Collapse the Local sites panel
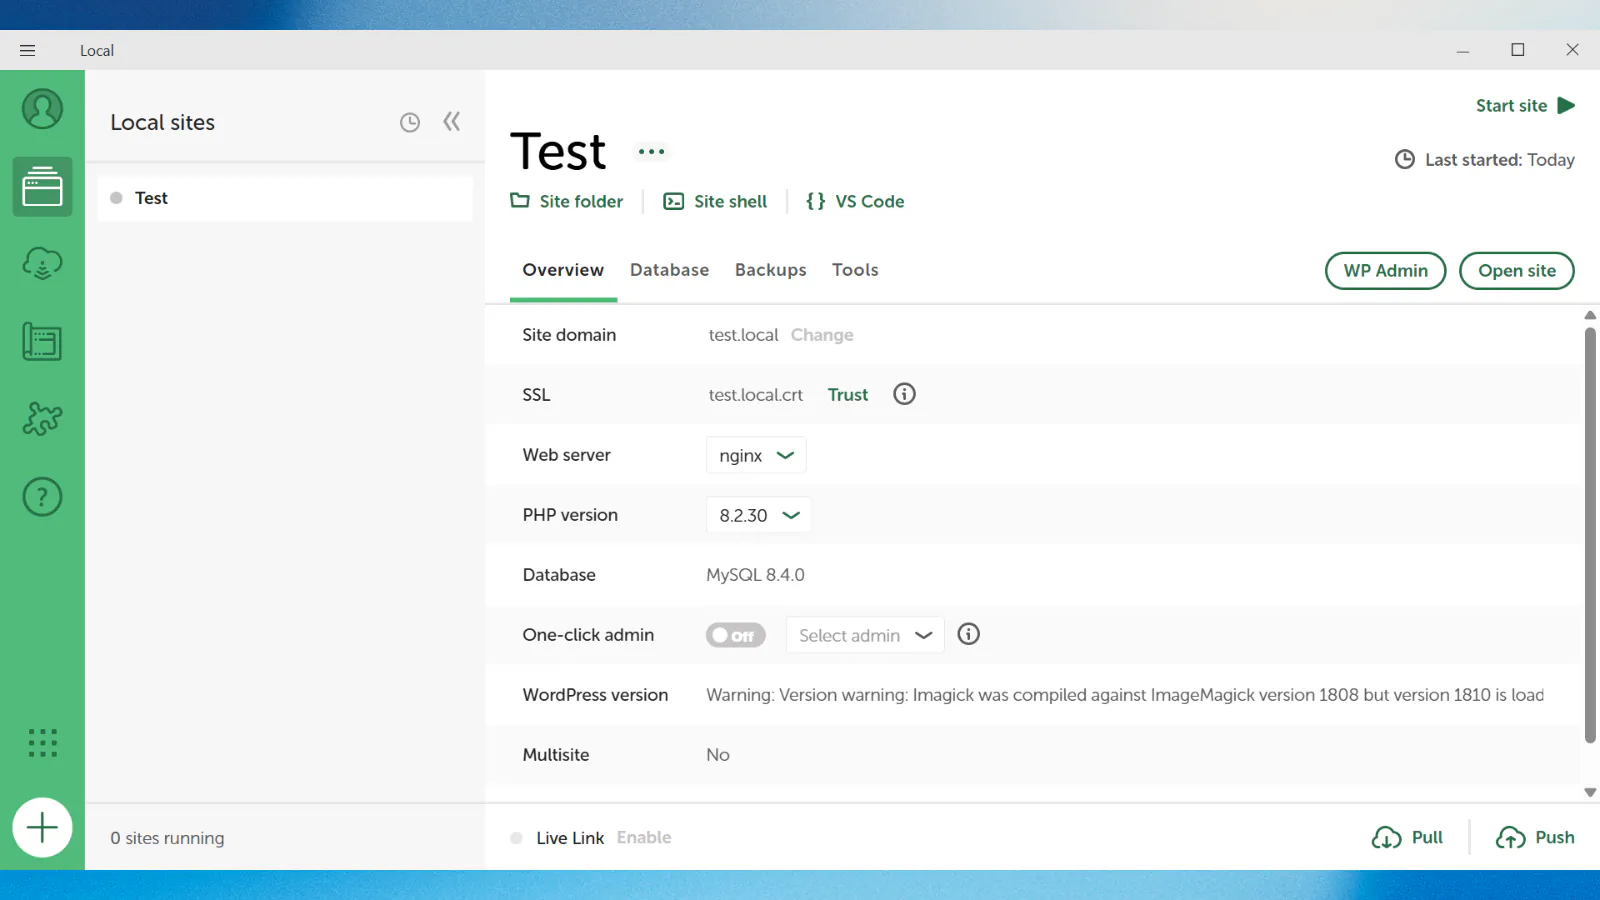This screenshot has width=1600, height=900. tap(452, 122)
